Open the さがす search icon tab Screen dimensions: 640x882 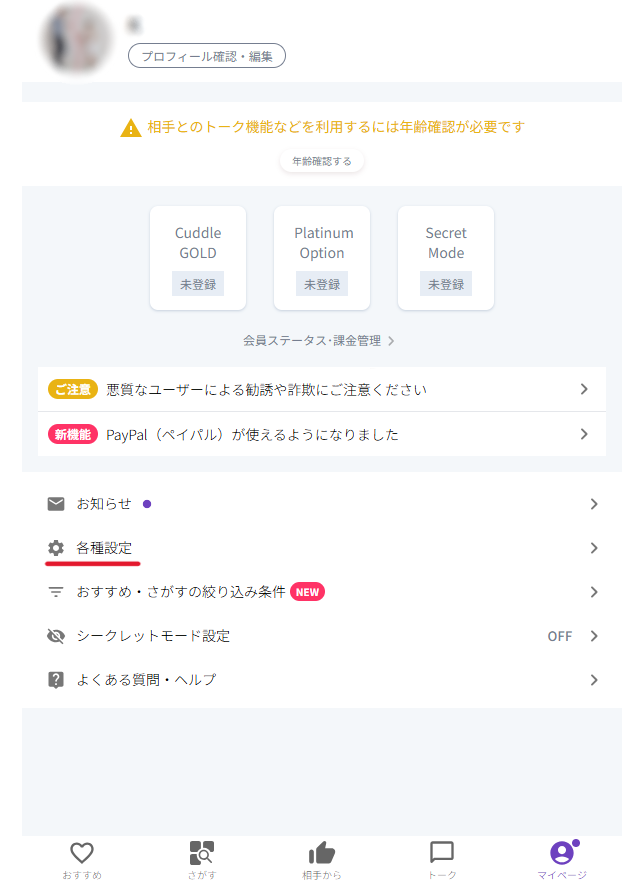click(201, 860)
